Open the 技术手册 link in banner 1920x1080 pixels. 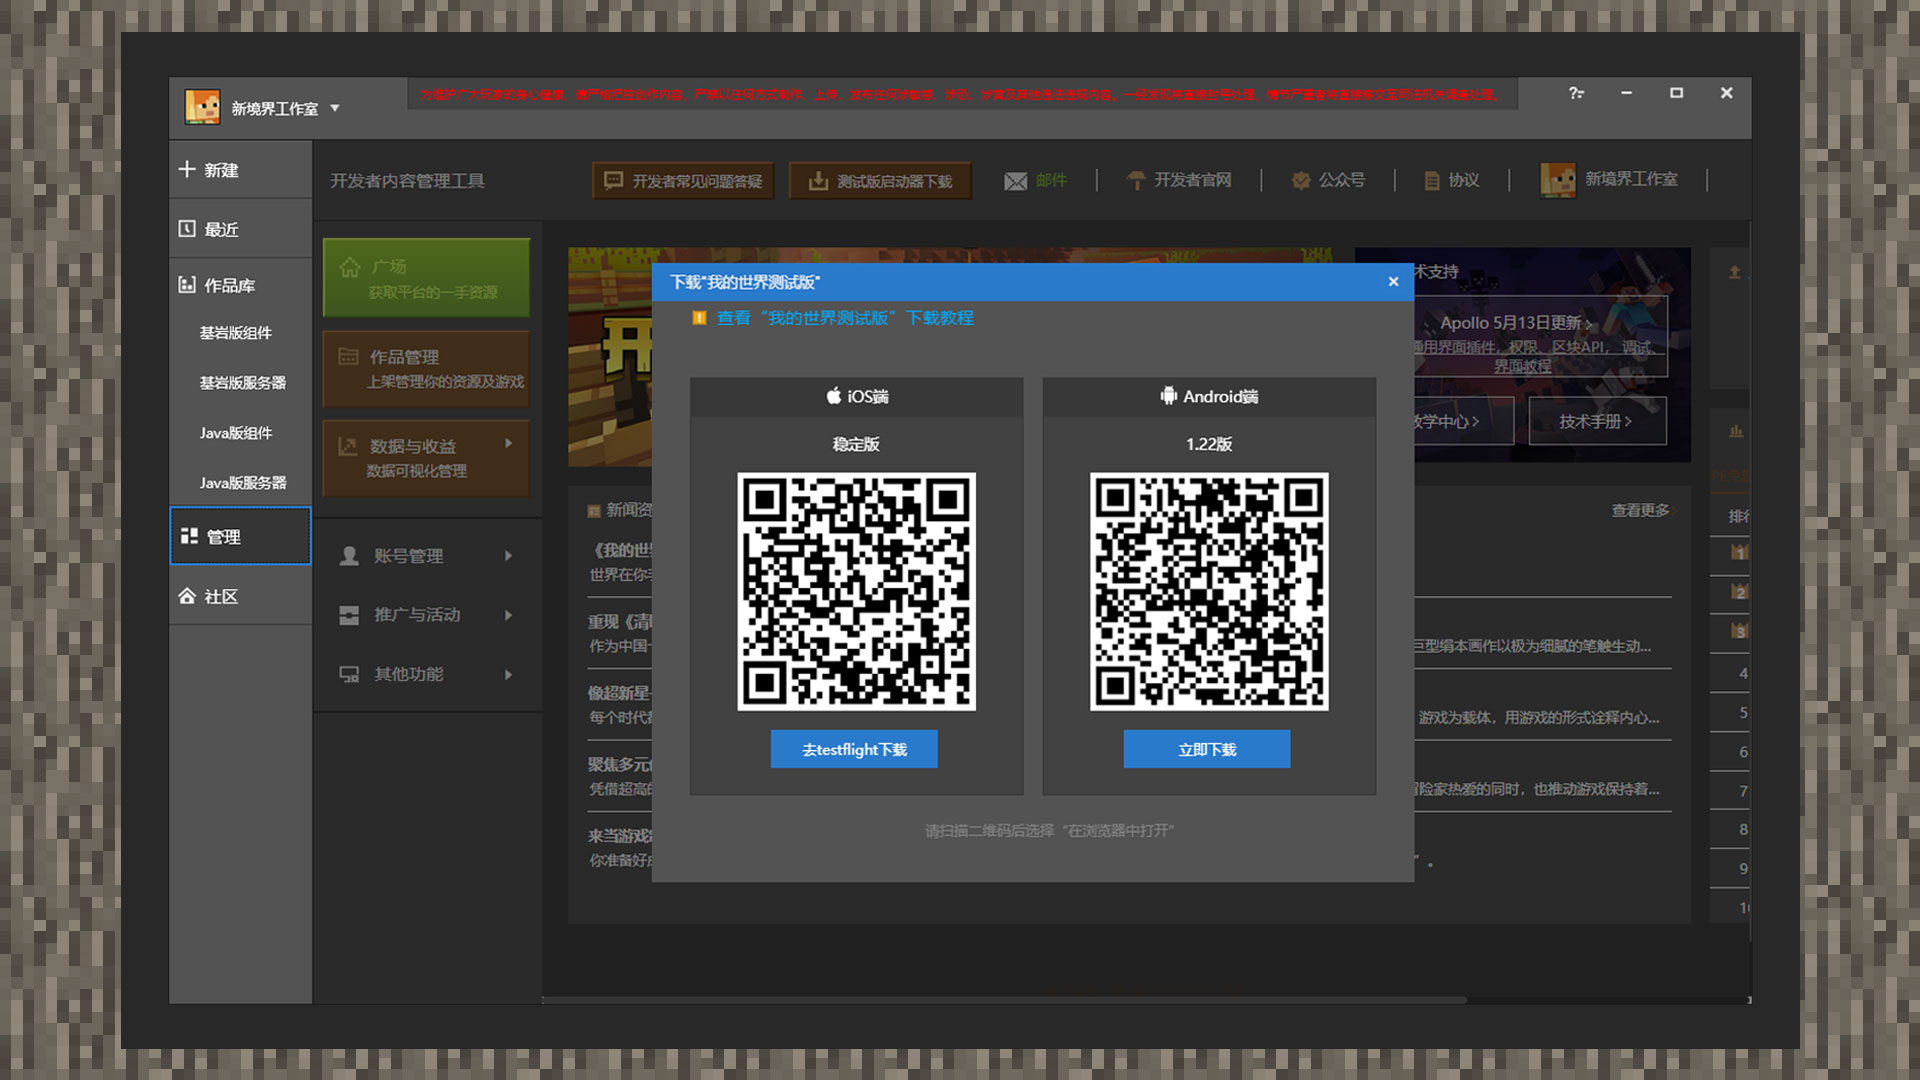tap(1597, 421)
